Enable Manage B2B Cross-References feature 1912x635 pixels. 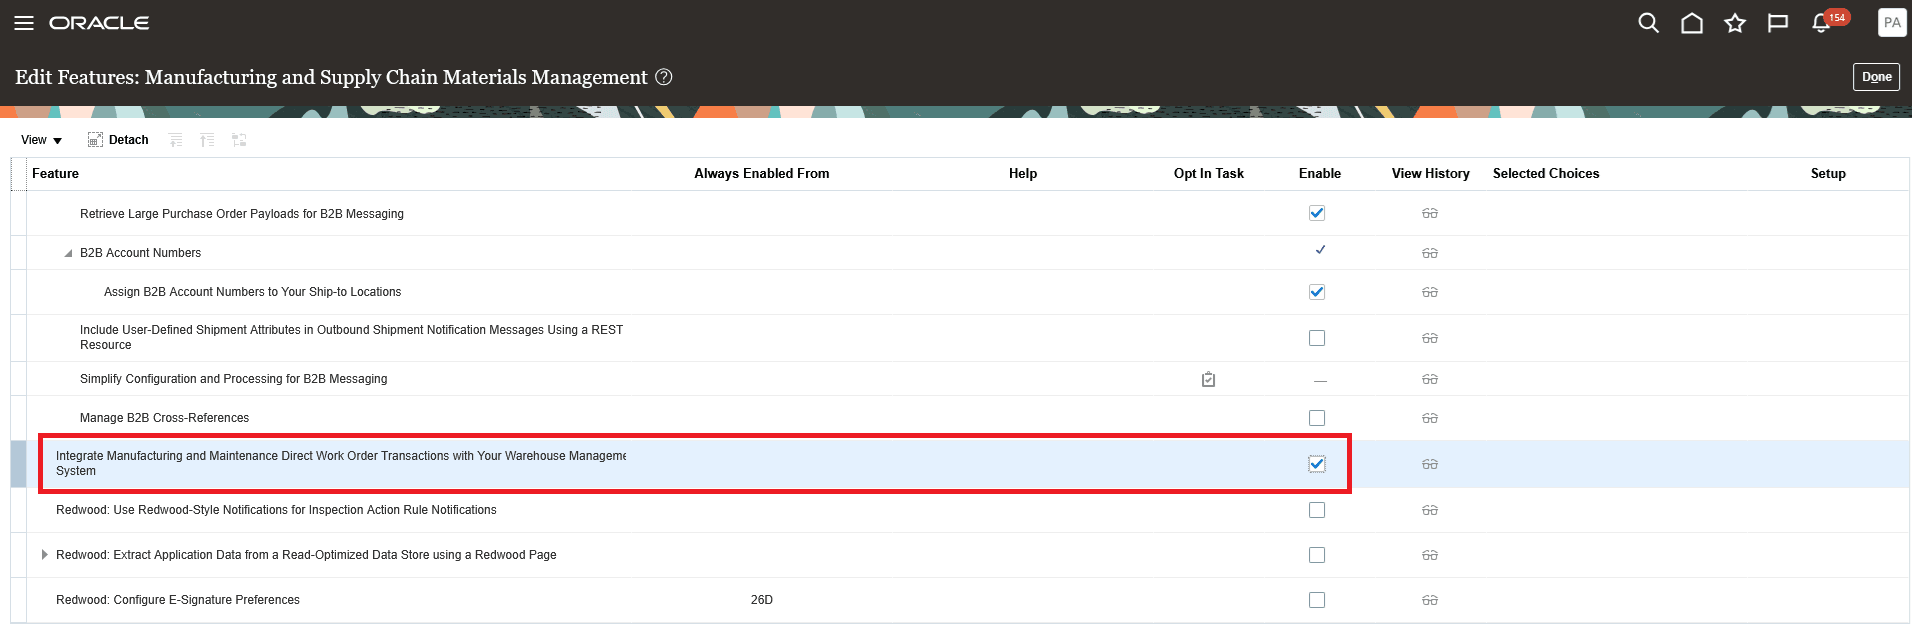pos(1317,418)
